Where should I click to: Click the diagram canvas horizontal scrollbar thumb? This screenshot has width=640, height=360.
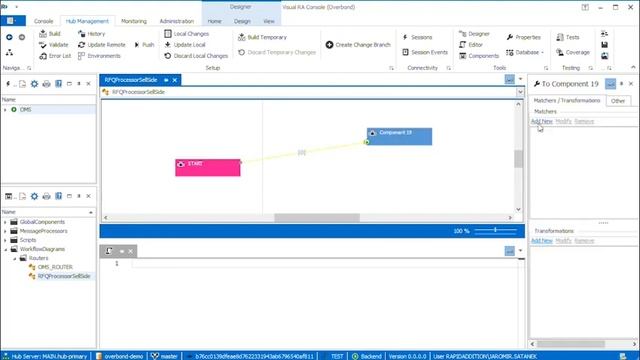[317, 218]
